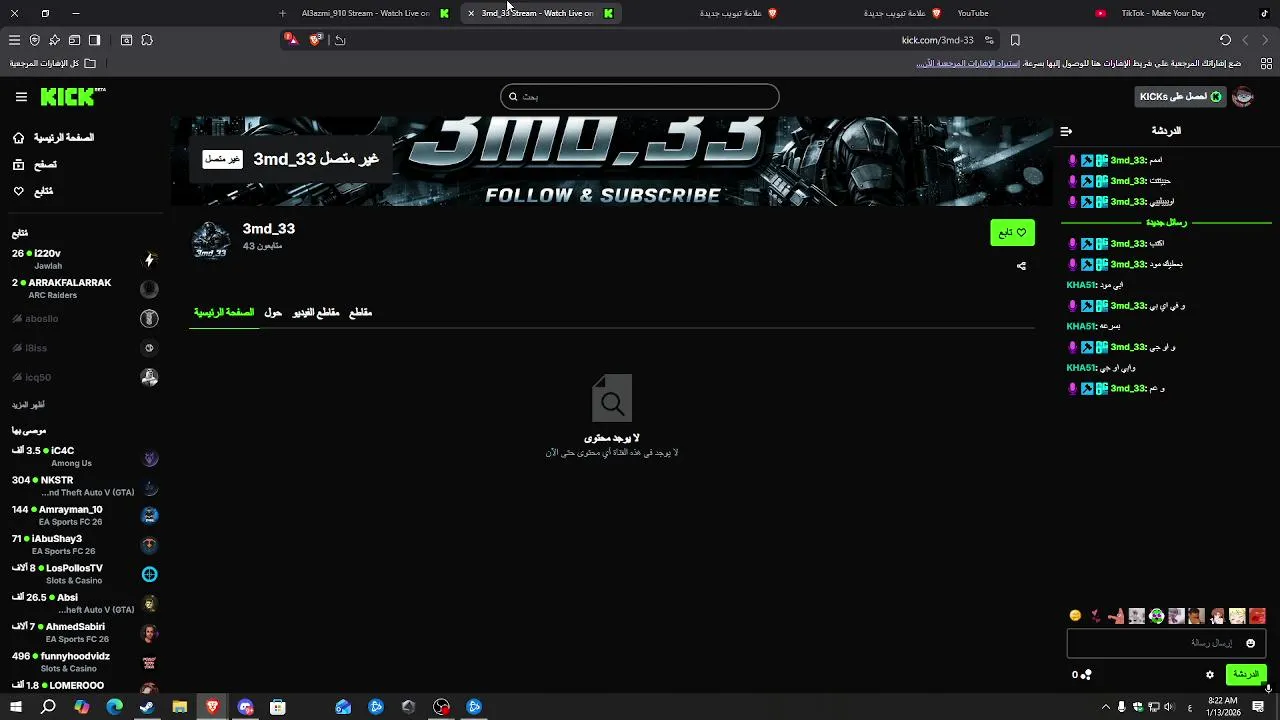The height and width of the screenshot is (720, 1280).
Task: Reload the page with refresh icon
Action: [1225, 40]
